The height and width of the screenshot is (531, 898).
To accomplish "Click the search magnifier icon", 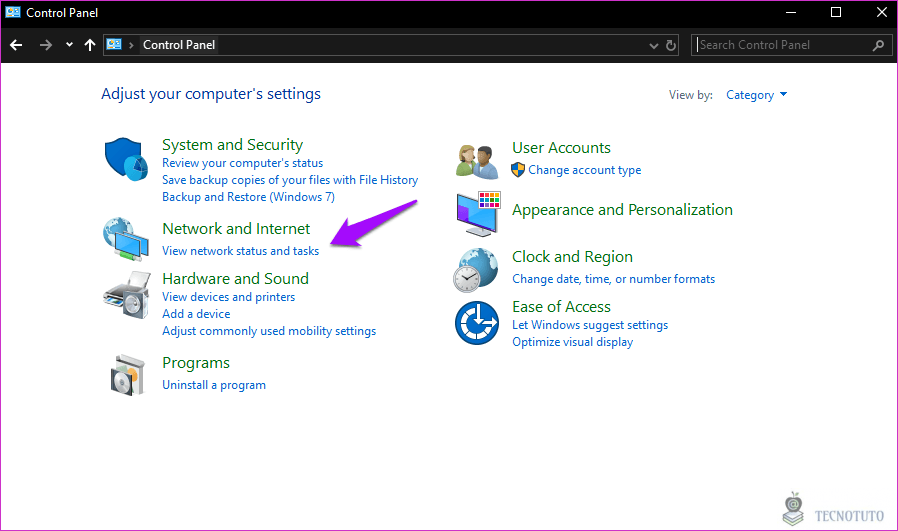I will tap(878, 45).
